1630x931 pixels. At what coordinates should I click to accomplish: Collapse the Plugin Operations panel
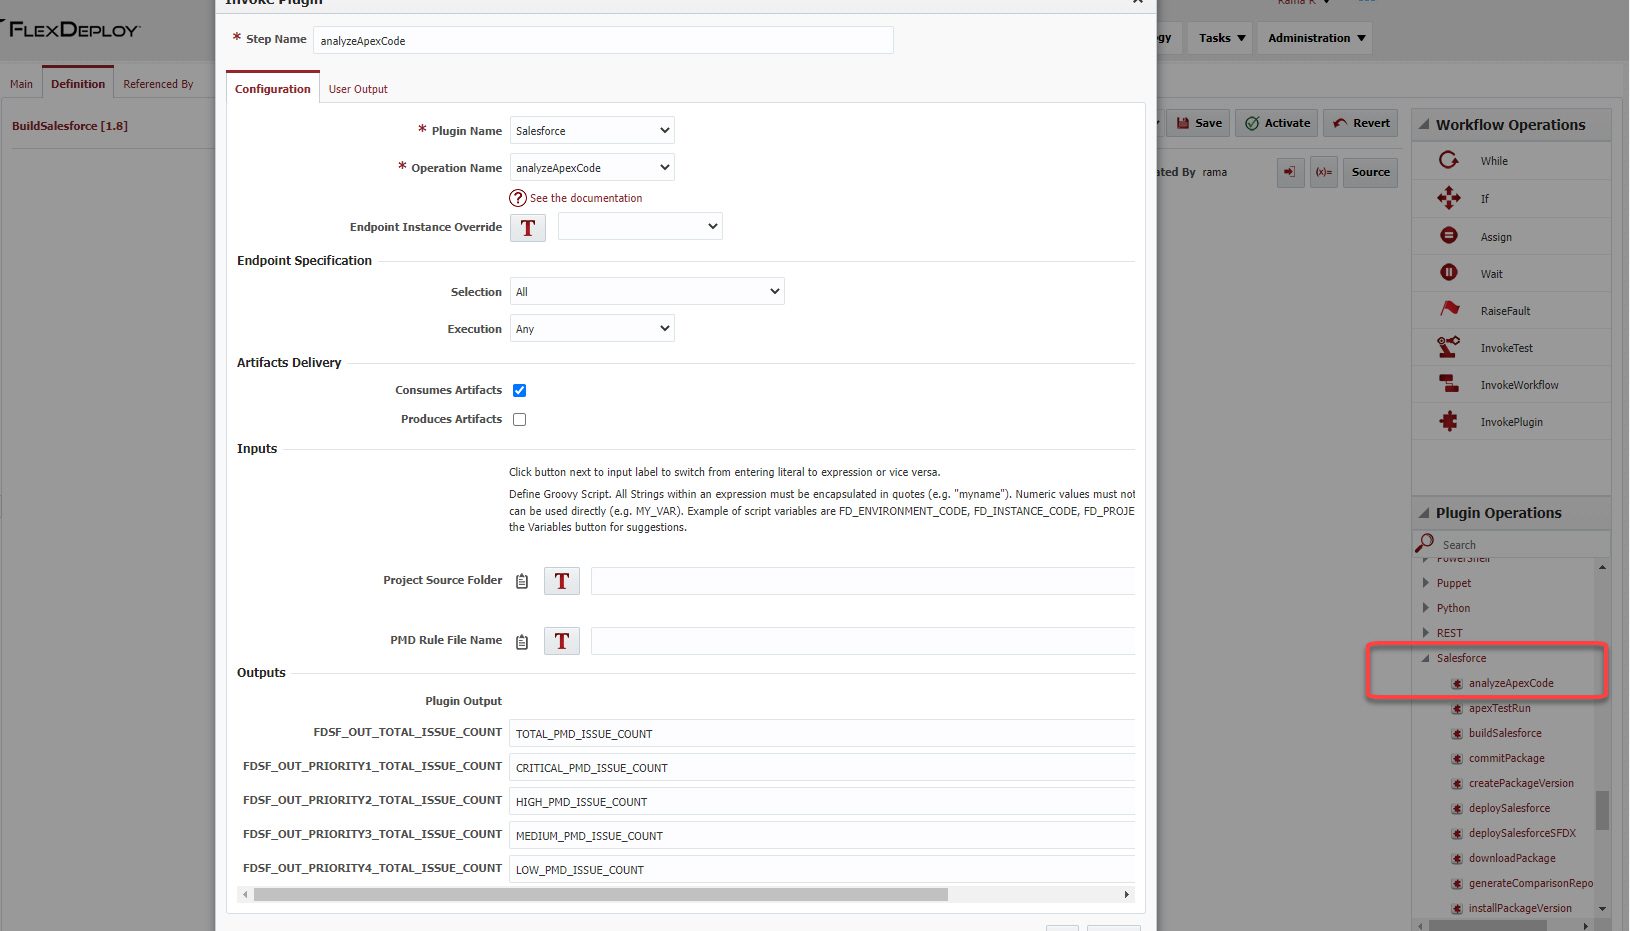point(1423,513)
